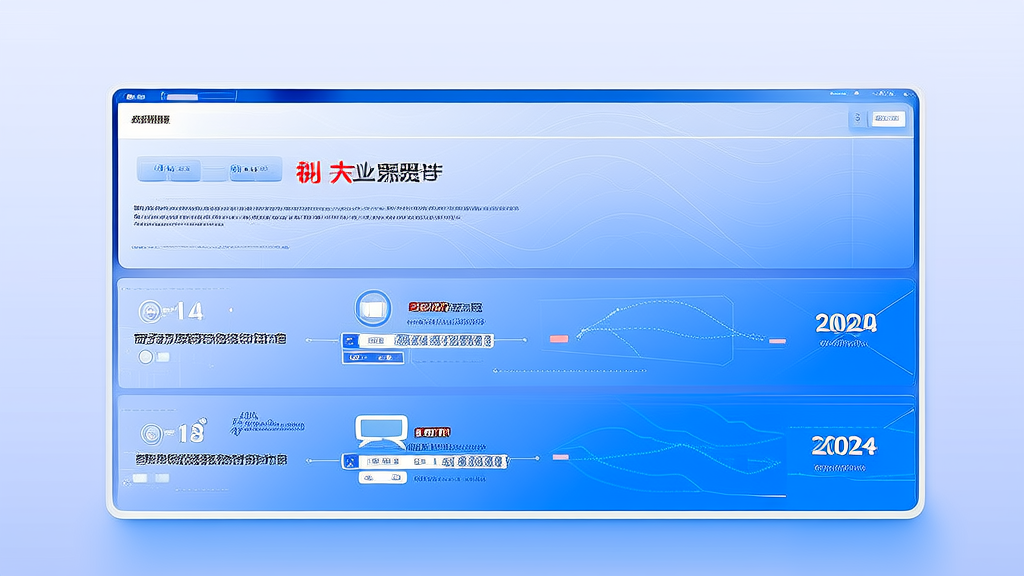The width and height of the screenshot is (1024, 576).
Task: Click the red label button in first row
Action: click(x=428, y=306)
